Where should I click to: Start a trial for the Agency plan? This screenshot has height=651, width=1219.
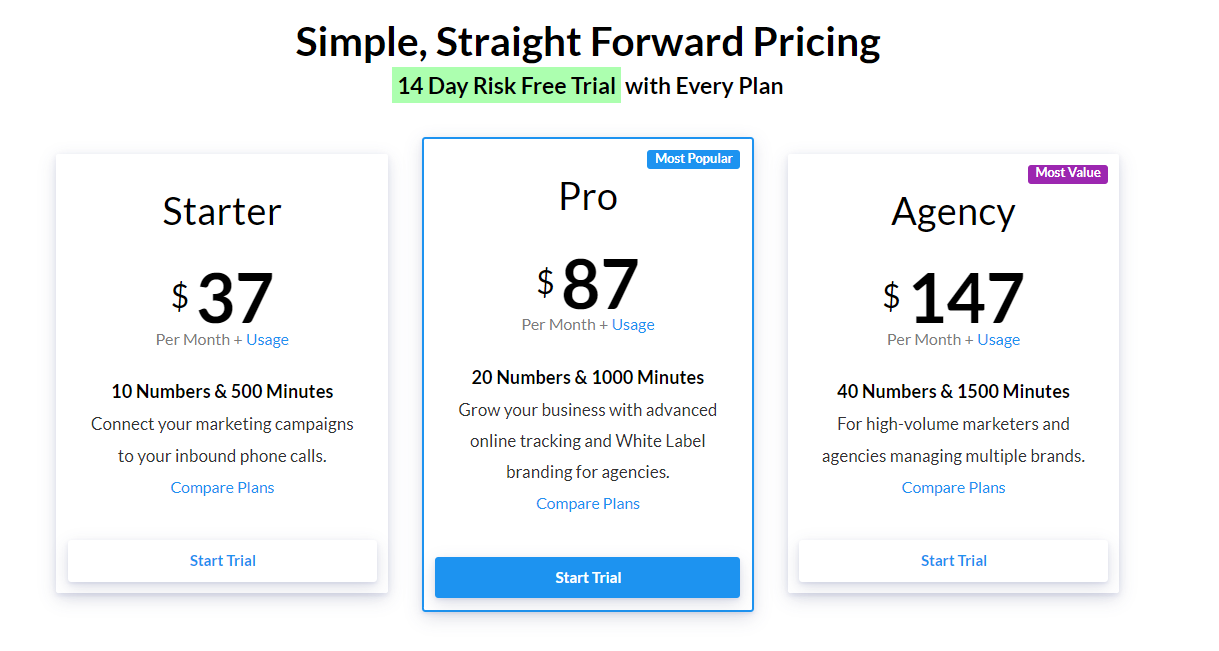click(x=953, y=560)
